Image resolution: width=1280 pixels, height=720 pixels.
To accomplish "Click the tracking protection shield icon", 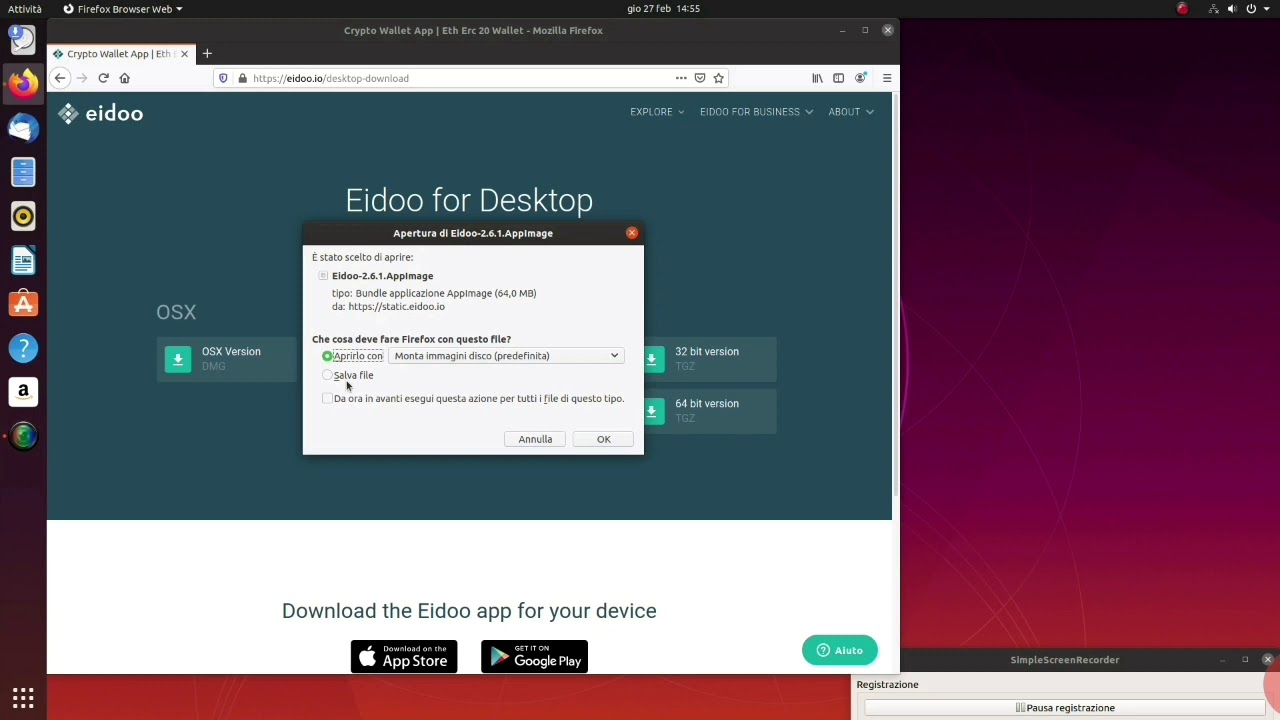I will pos(223,78).
